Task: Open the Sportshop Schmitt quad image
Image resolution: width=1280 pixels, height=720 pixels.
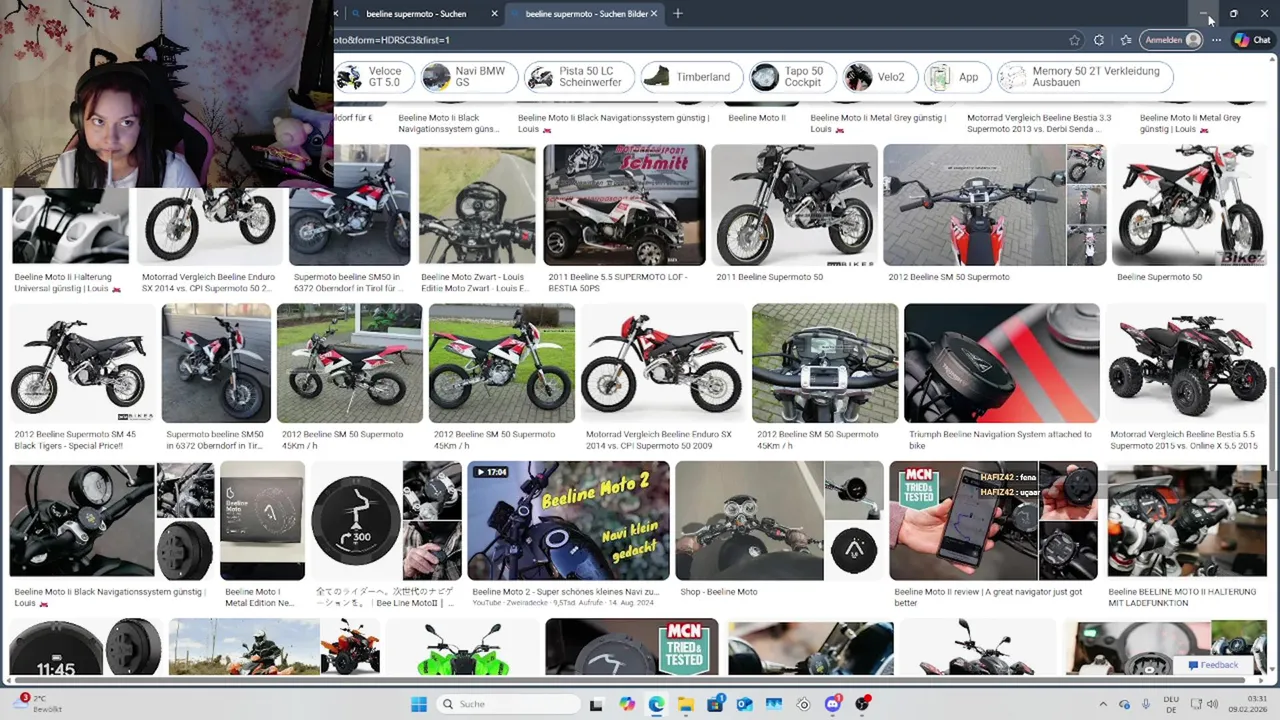Action: [x=624, y=205]
